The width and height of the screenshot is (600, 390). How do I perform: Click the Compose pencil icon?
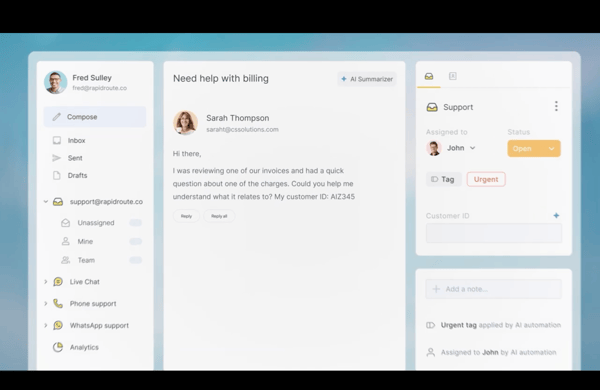coord(57,117)
